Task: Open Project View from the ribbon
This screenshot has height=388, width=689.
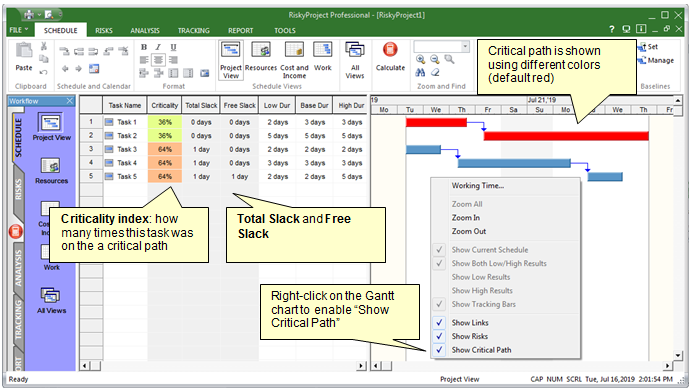Action: click(x=231, y=60)
